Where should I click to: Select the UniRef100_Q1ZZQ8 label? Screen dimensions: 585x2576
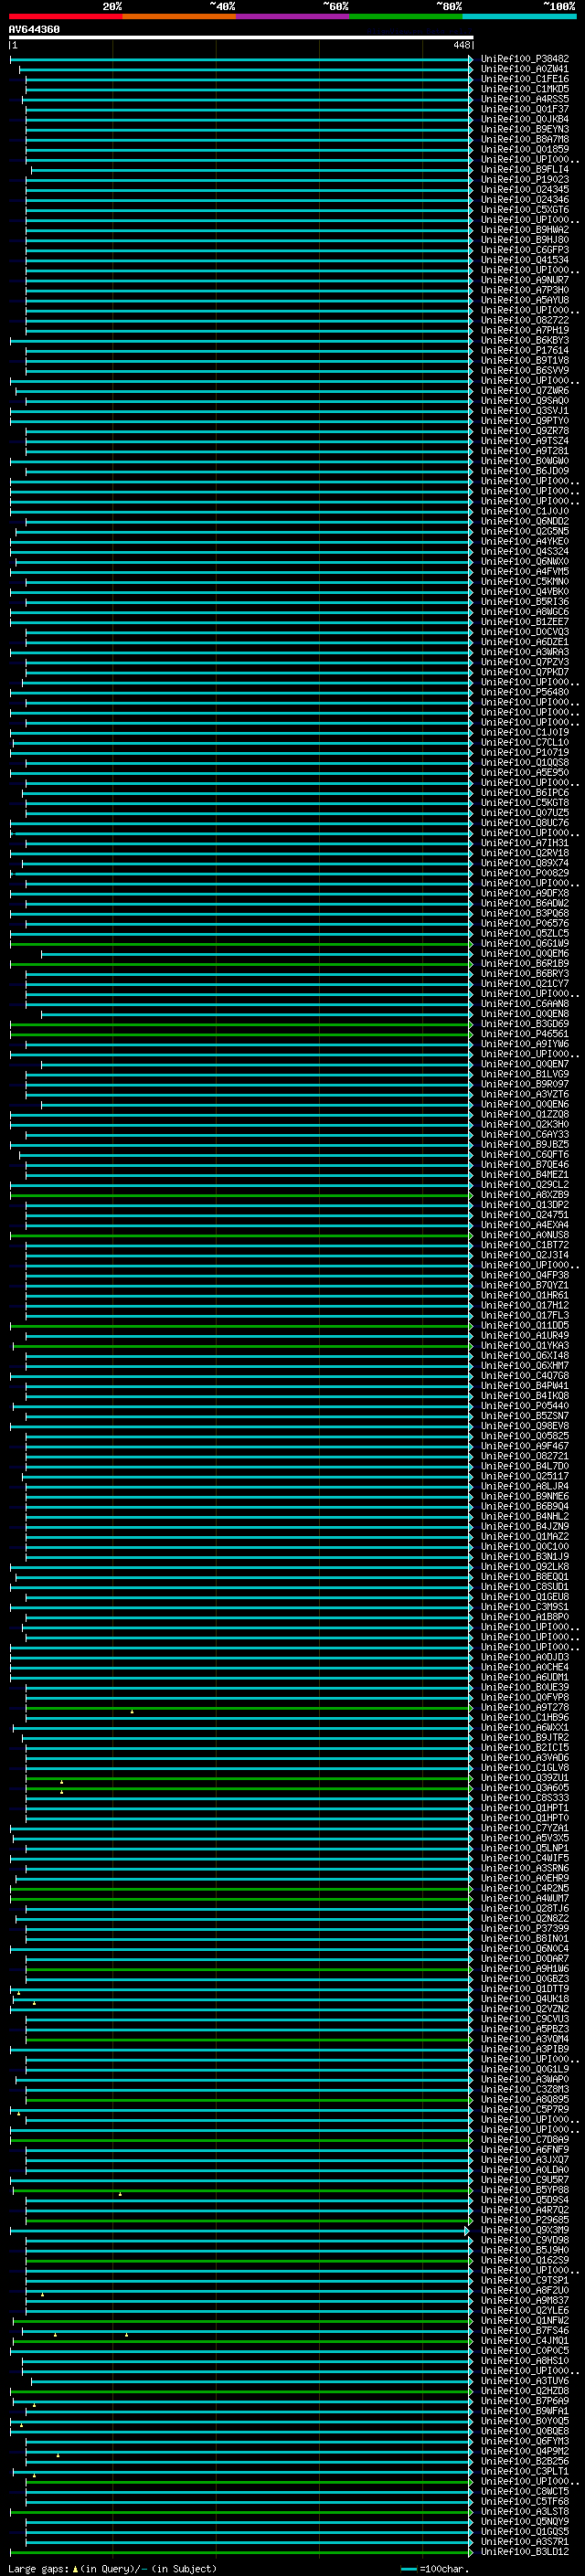click(x=525, y=1114)
